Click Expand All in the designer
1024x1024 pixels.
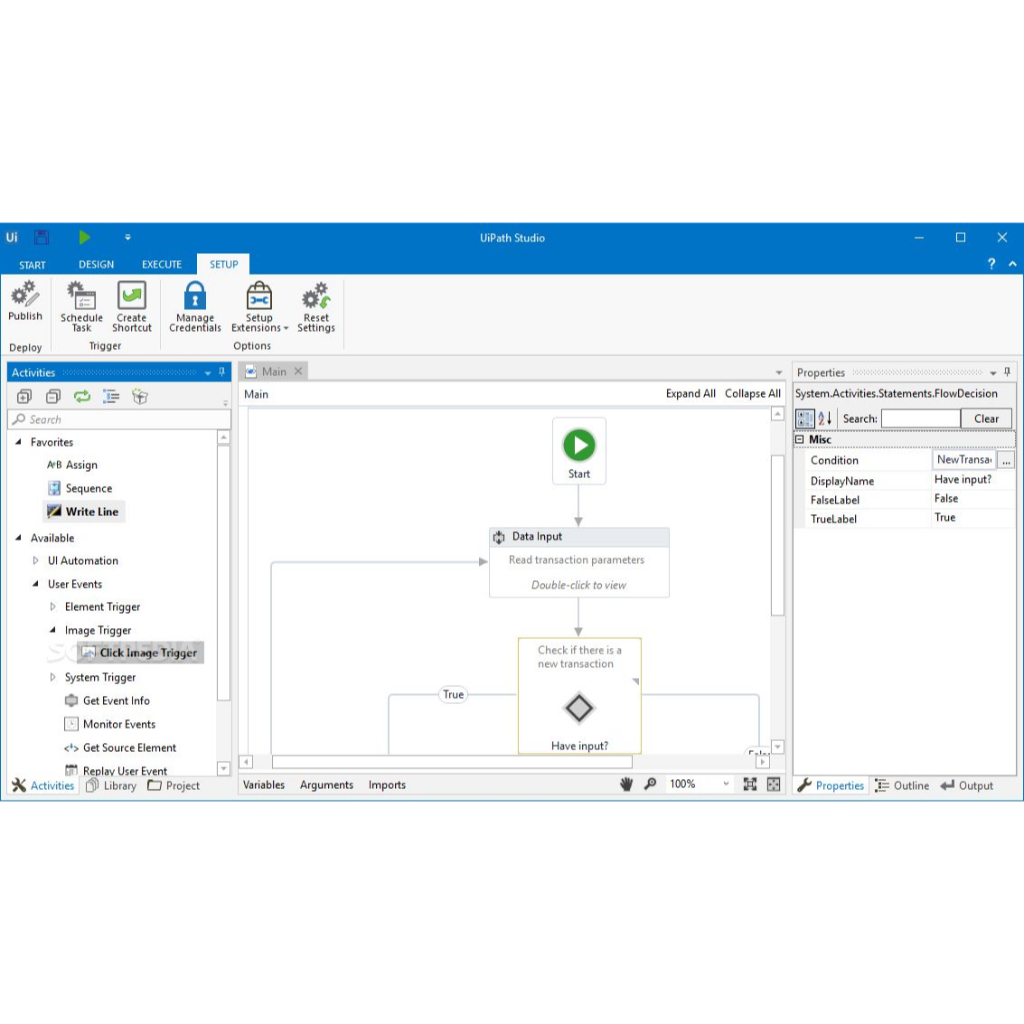click(690, 394)
